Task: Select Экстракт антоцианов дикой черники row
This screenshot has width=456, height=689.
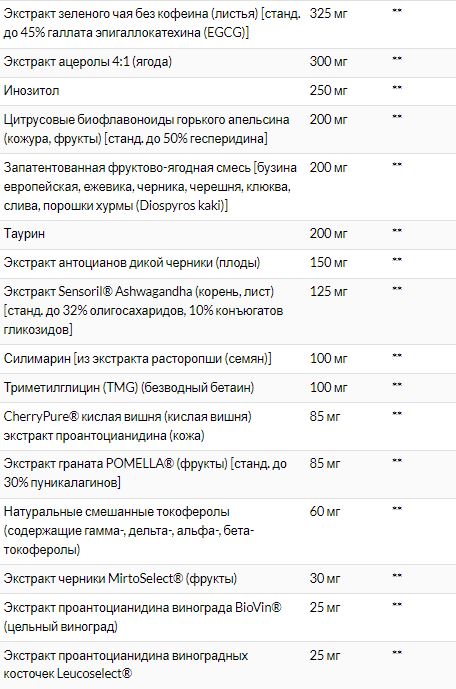Action: point(228,263)
